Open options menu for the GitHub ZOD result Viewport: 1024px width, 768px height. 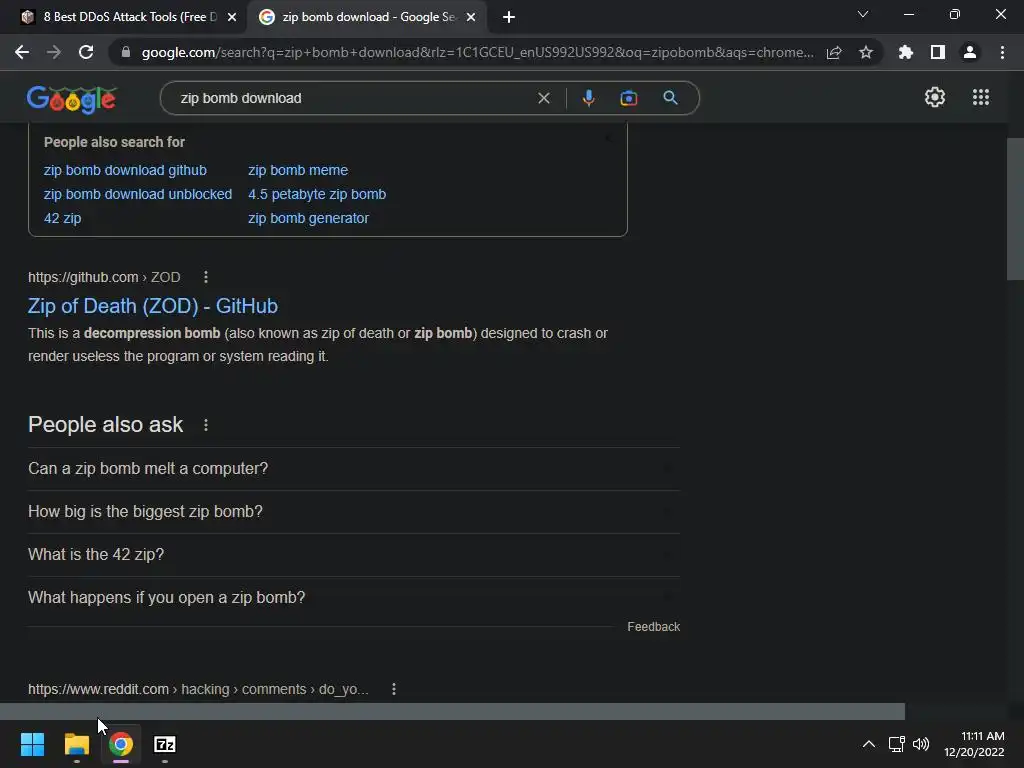coord(206,277)
